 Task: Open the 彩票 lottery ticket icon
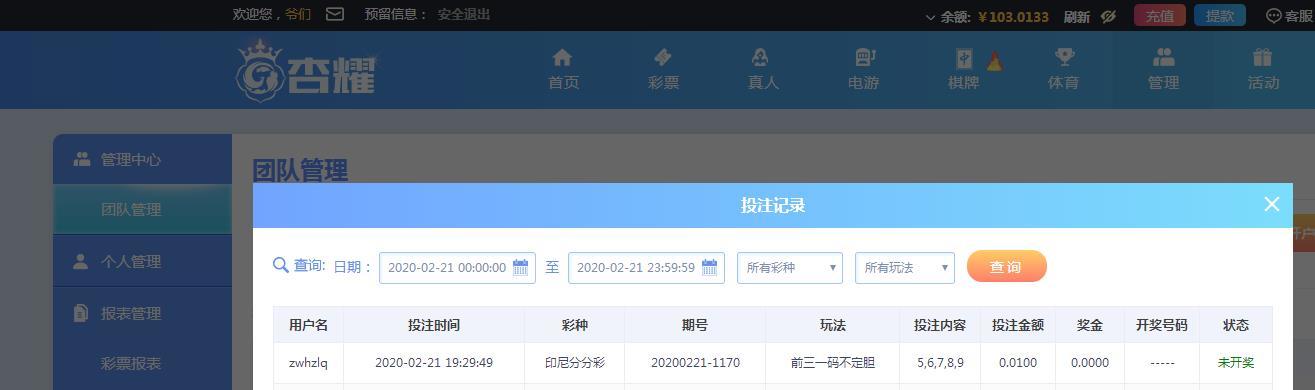tap(662, 57)
